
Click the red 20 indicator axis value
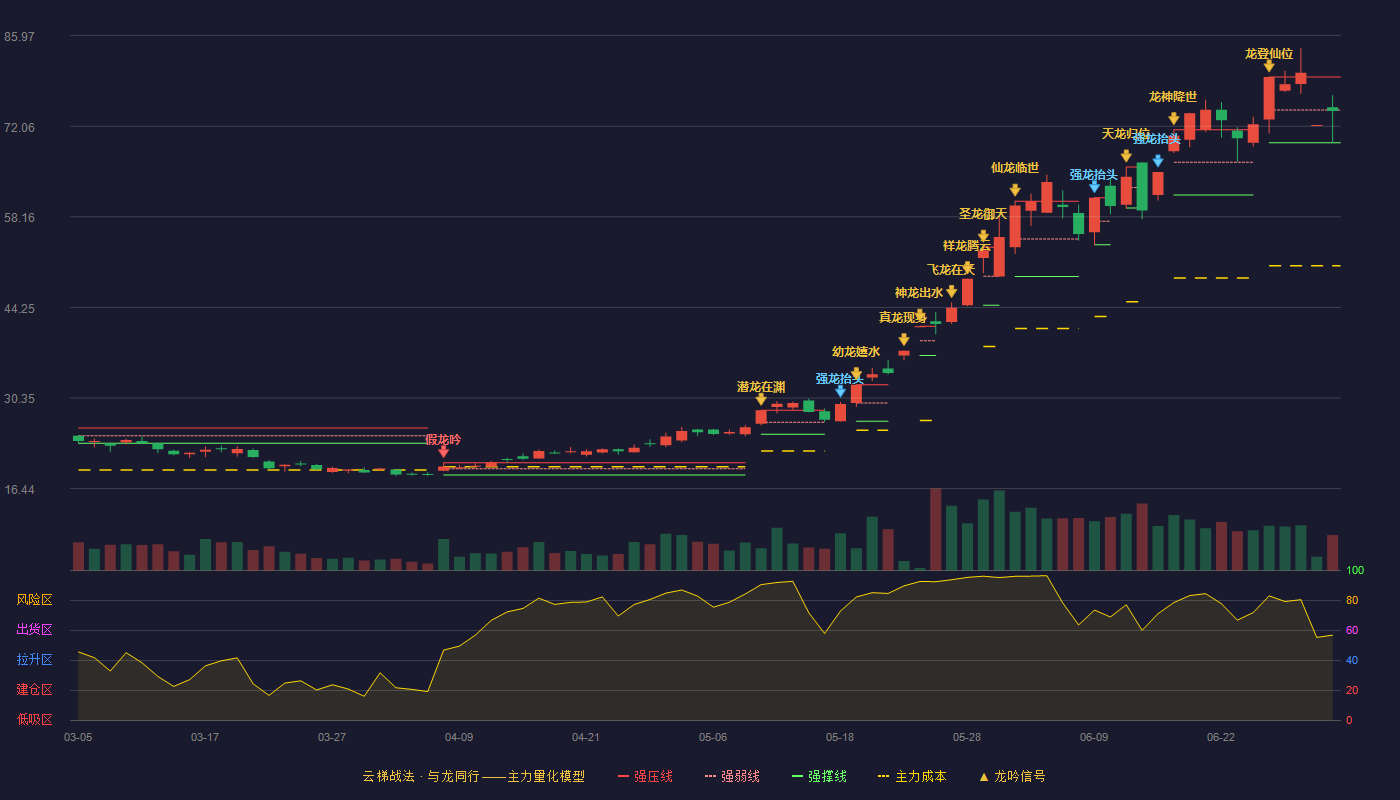(x=1351, y=690)
